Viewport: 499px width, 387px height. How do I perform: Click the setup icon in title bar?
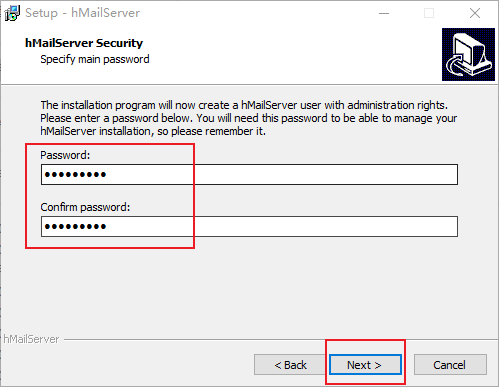(13, 13)
